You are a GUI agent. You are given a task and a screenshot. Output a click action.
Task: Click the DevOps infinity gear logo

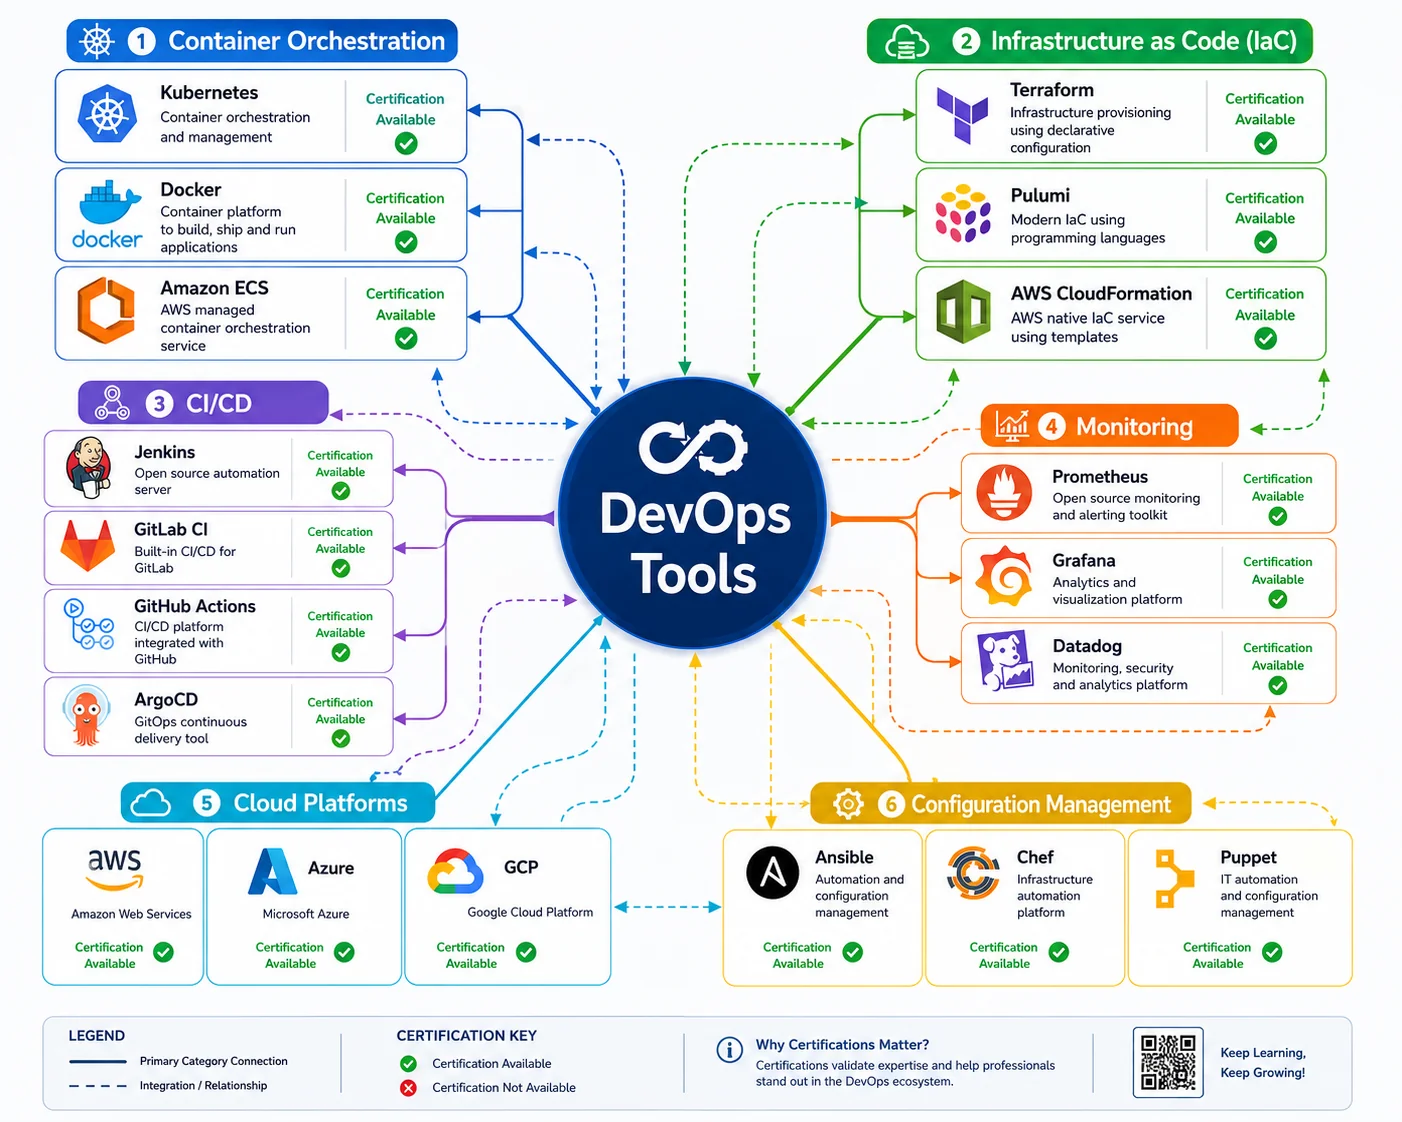[692, 447]
